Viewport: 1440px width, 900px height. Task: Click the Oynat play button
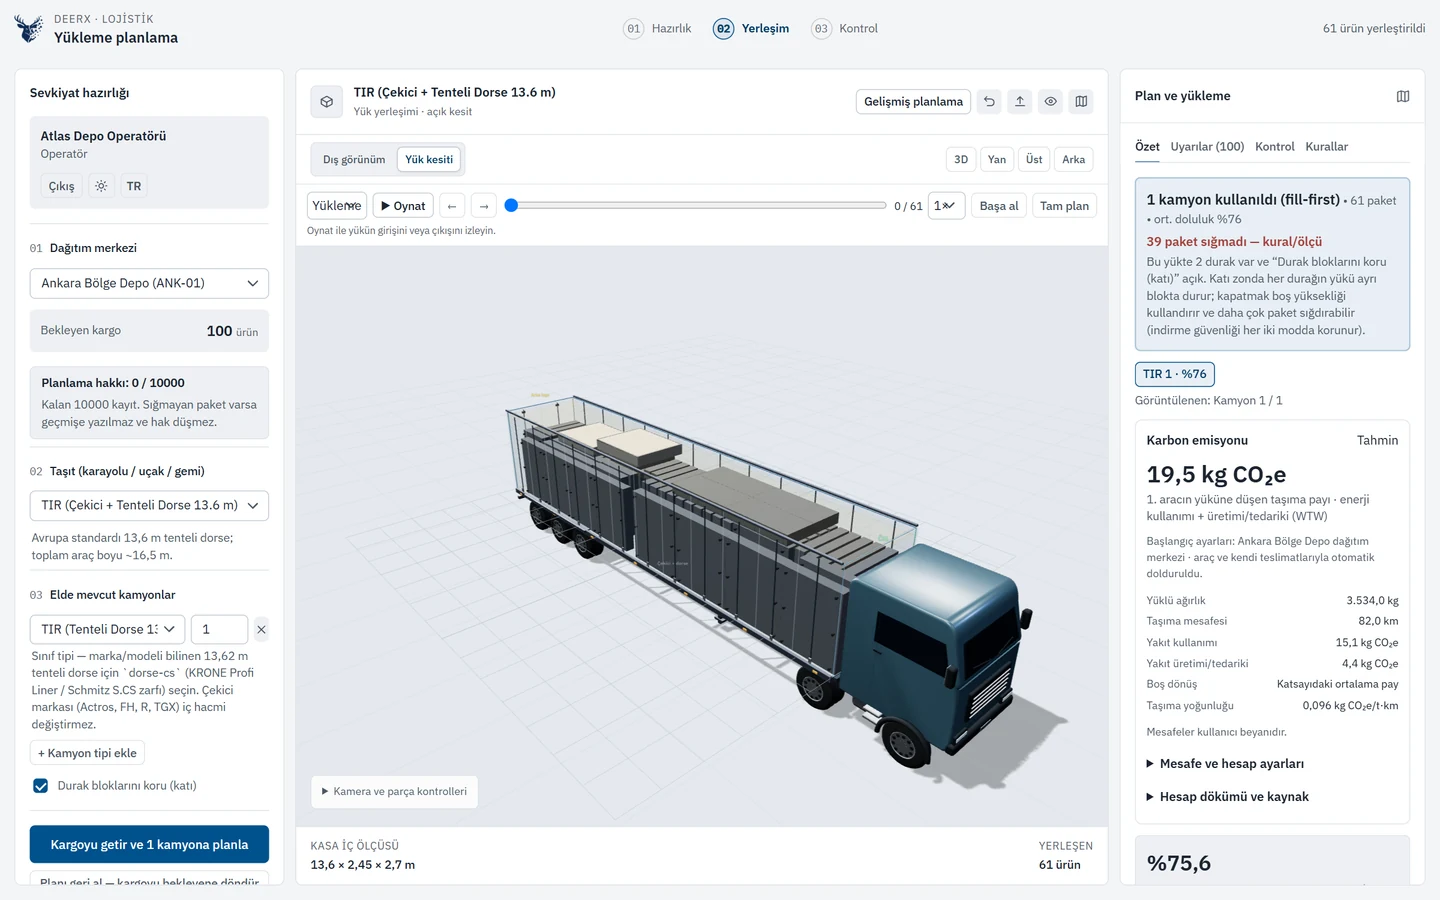[x=403, y=206]
